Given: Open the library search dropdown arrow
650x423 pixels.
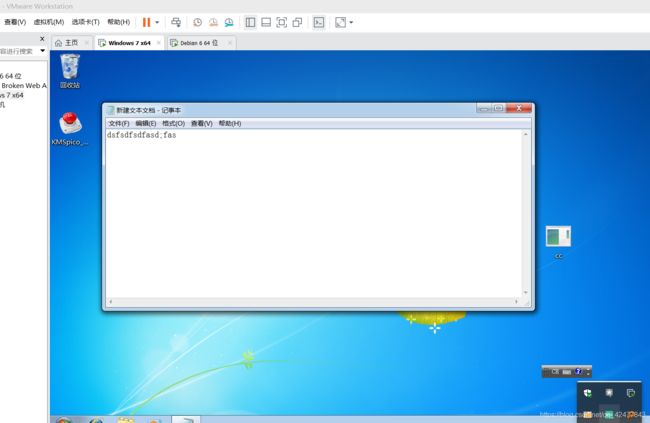Looking at the screenshot, I should pos(42,51).
